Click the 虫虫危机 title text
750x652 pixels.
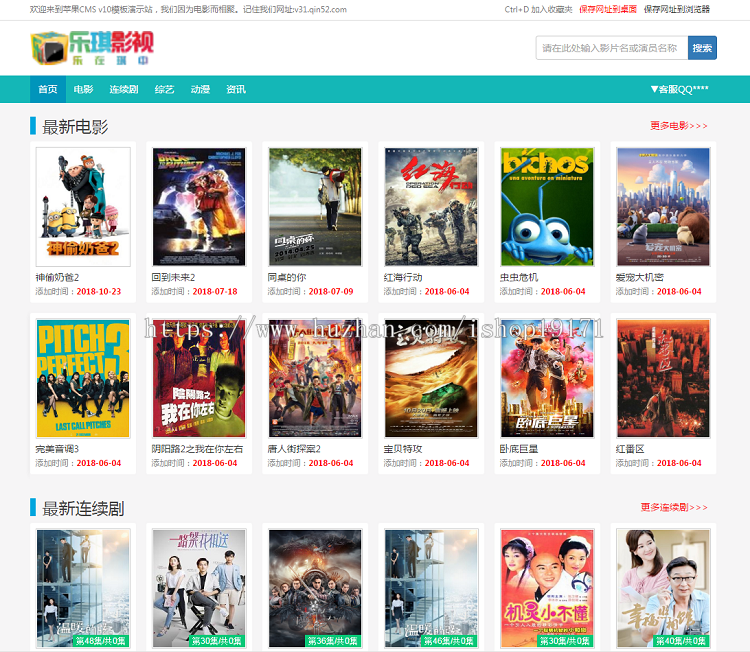tap(519, 277)
